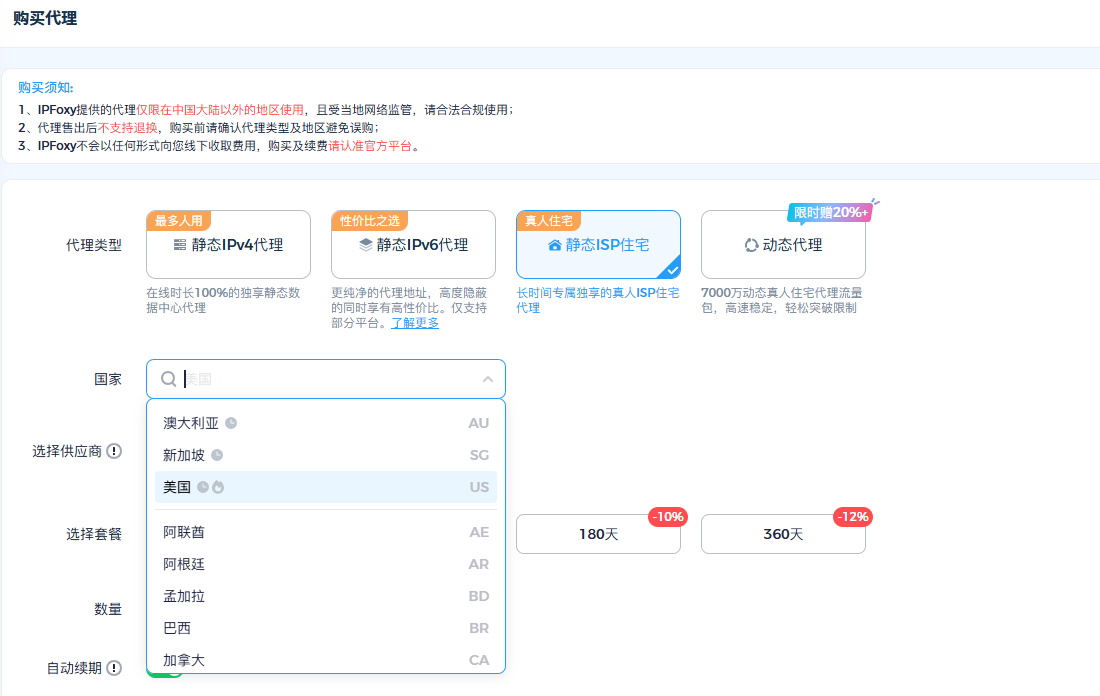Select the 180天 package button
Image resolution: width=1100 pixels, height=696 pixels.
(598, 534)
